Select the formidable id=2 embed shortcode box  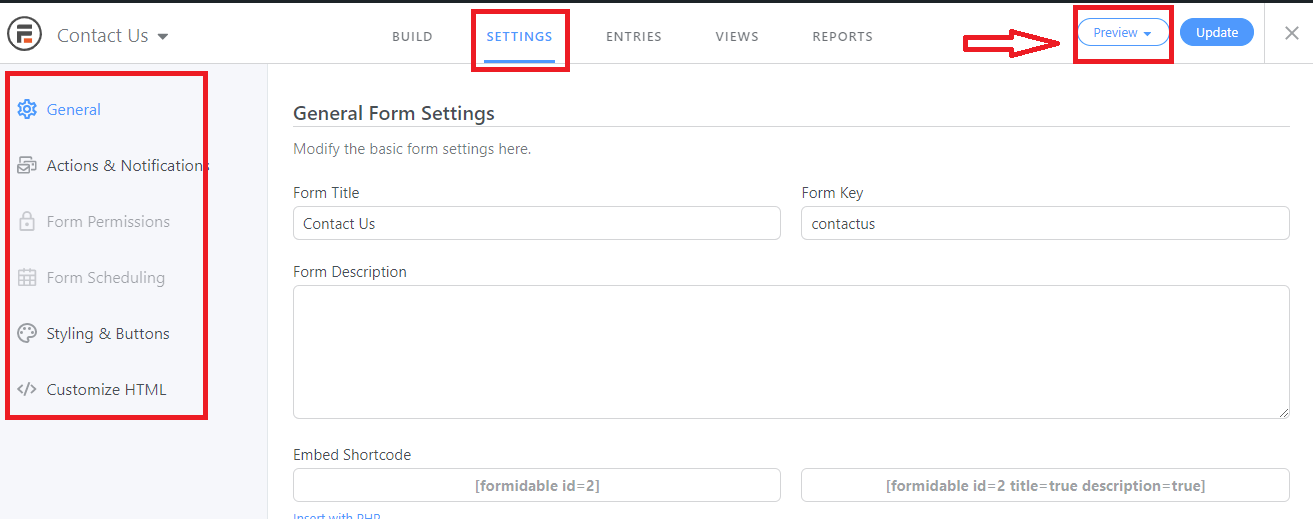[536, 486]
